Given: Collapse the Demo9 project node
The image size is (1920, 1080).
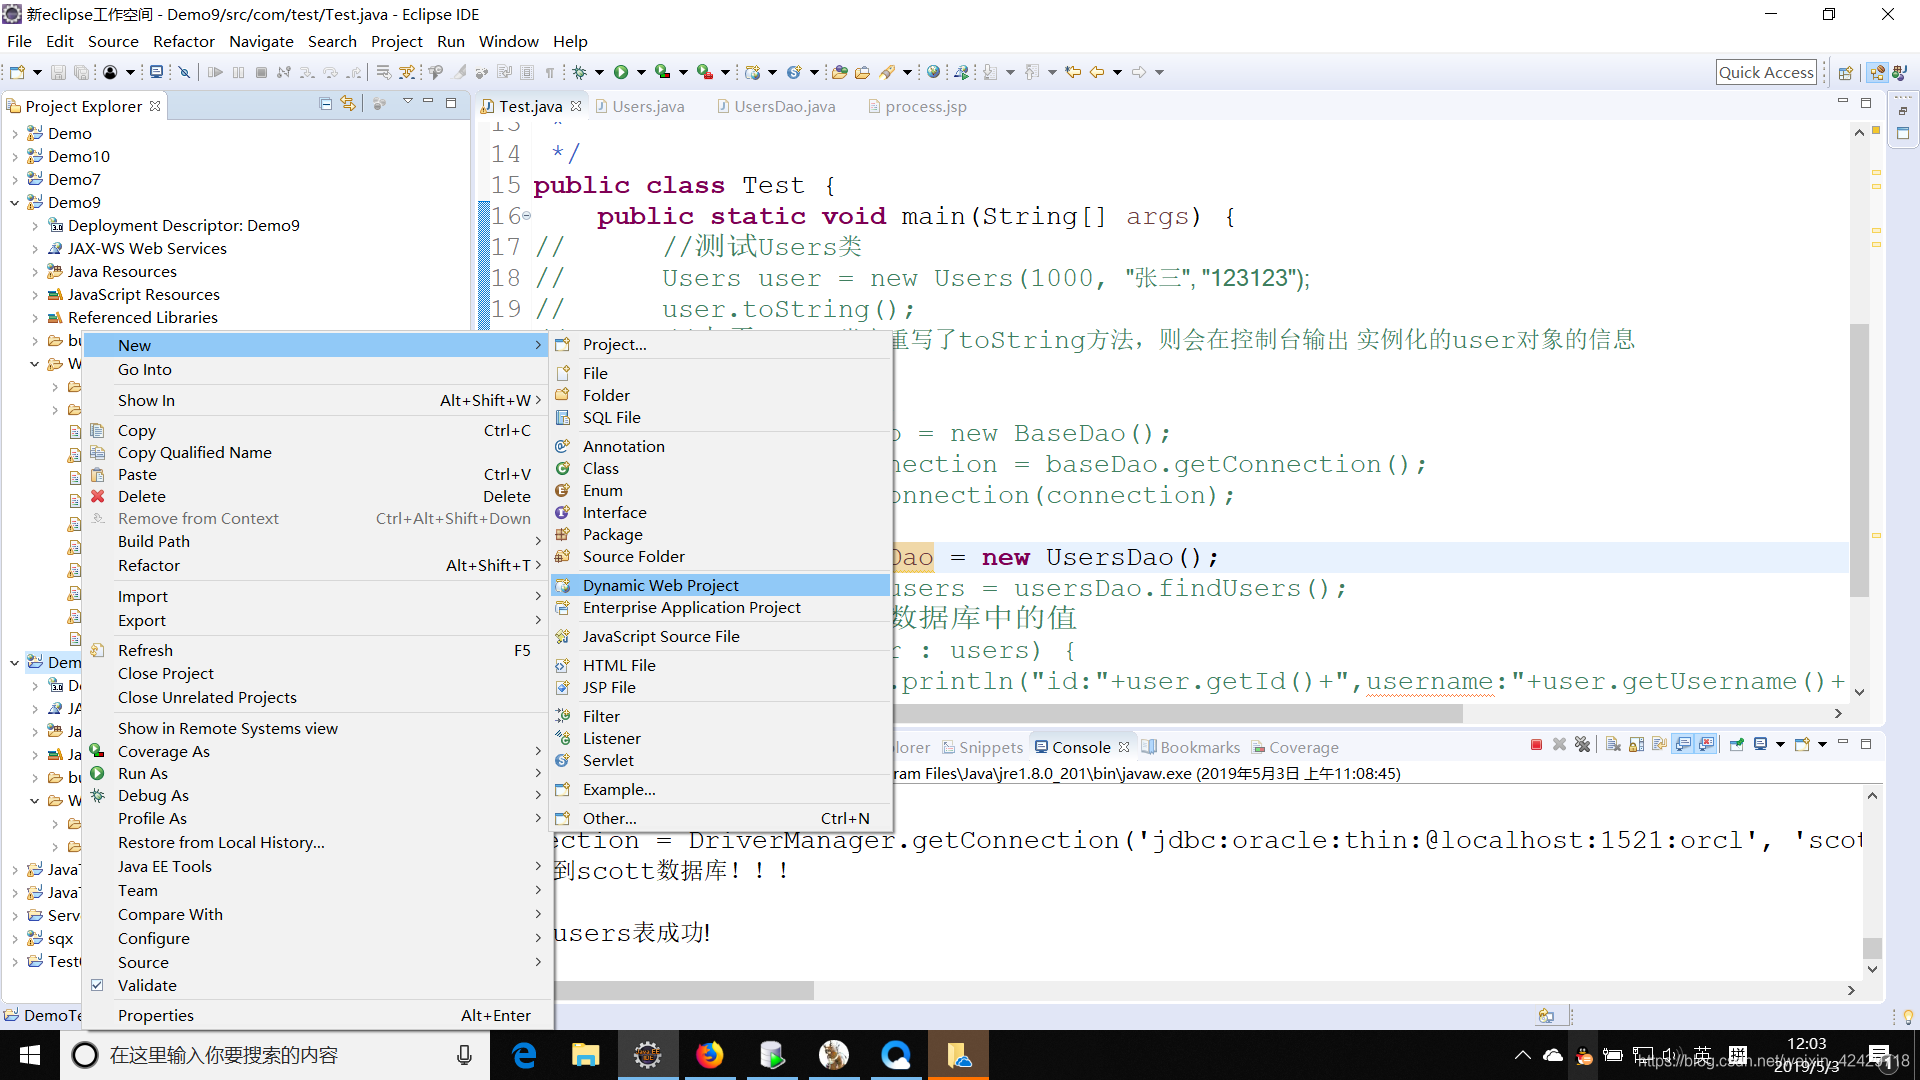Looking at the screenshot, I should click(14, 202).
